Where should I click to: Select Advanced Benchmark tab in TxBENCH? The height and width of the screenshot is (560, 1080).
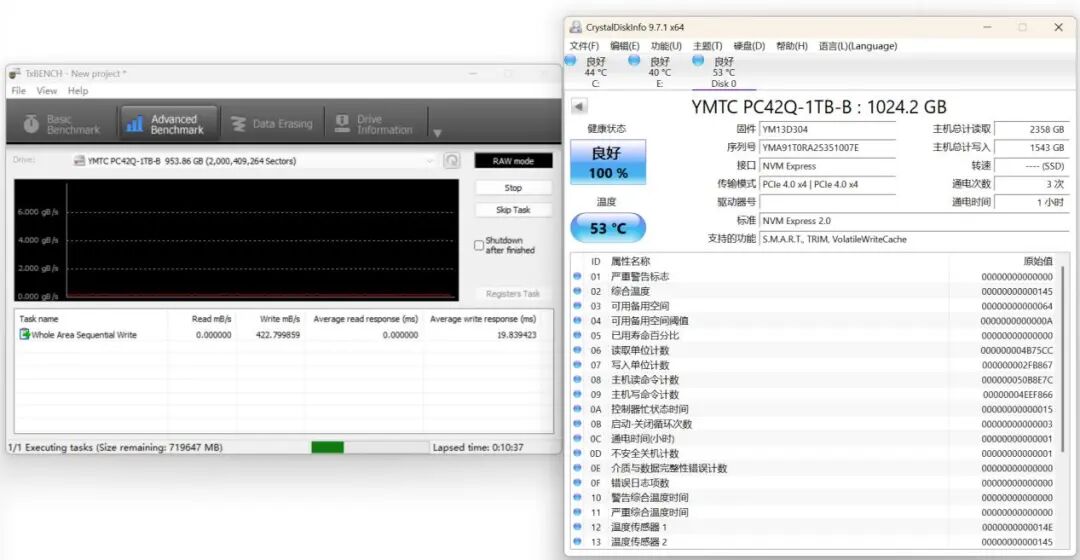click(x=169, y=124)
